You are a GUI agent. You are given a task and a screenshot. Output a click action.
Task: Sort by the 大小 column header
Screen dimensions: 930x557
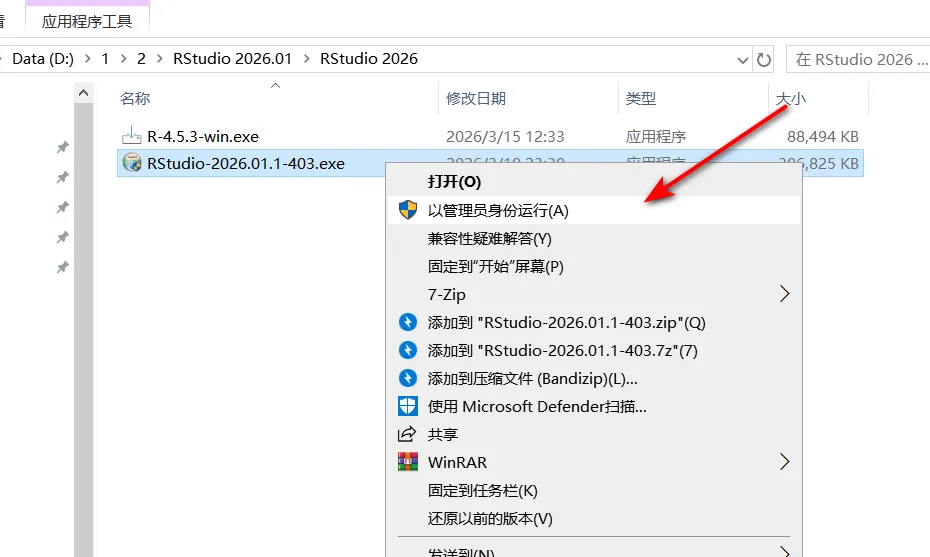[x=791, y=98]
